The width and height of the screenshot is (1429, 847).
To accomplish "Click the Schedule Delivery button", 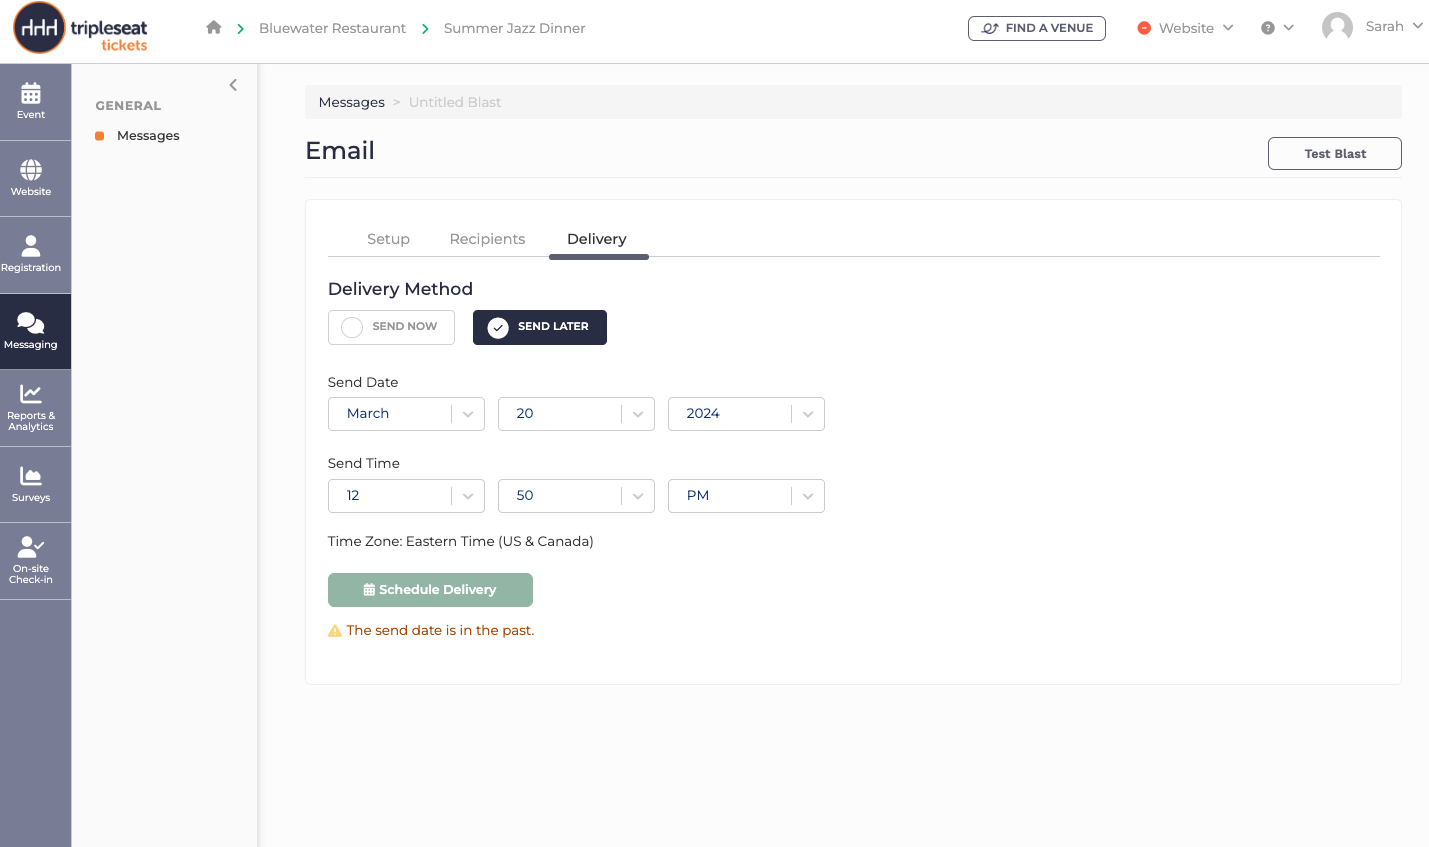I will tap(430, 590).
